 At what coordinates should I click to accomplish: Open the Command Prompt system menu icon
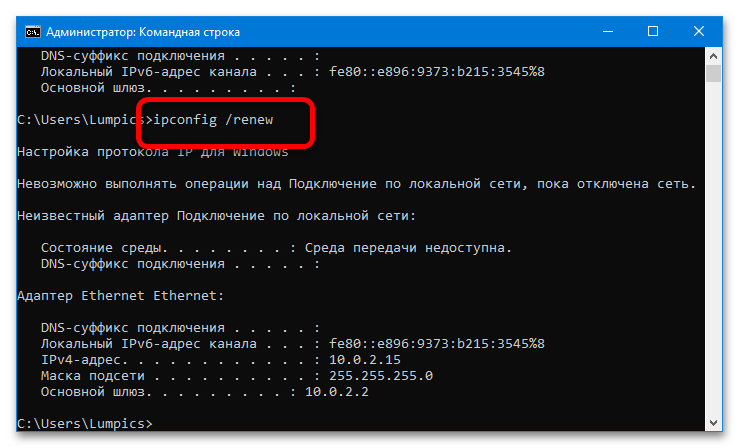[33, 31]
